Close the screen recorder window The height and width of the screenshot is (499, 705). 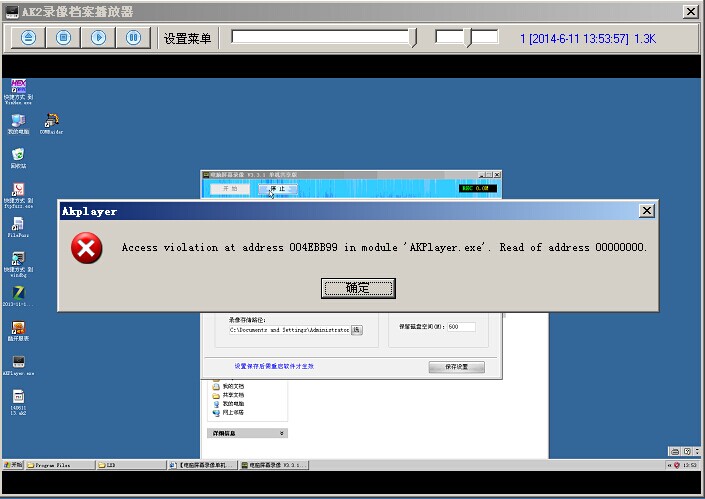pyautogui.click(x=497, y=174)
